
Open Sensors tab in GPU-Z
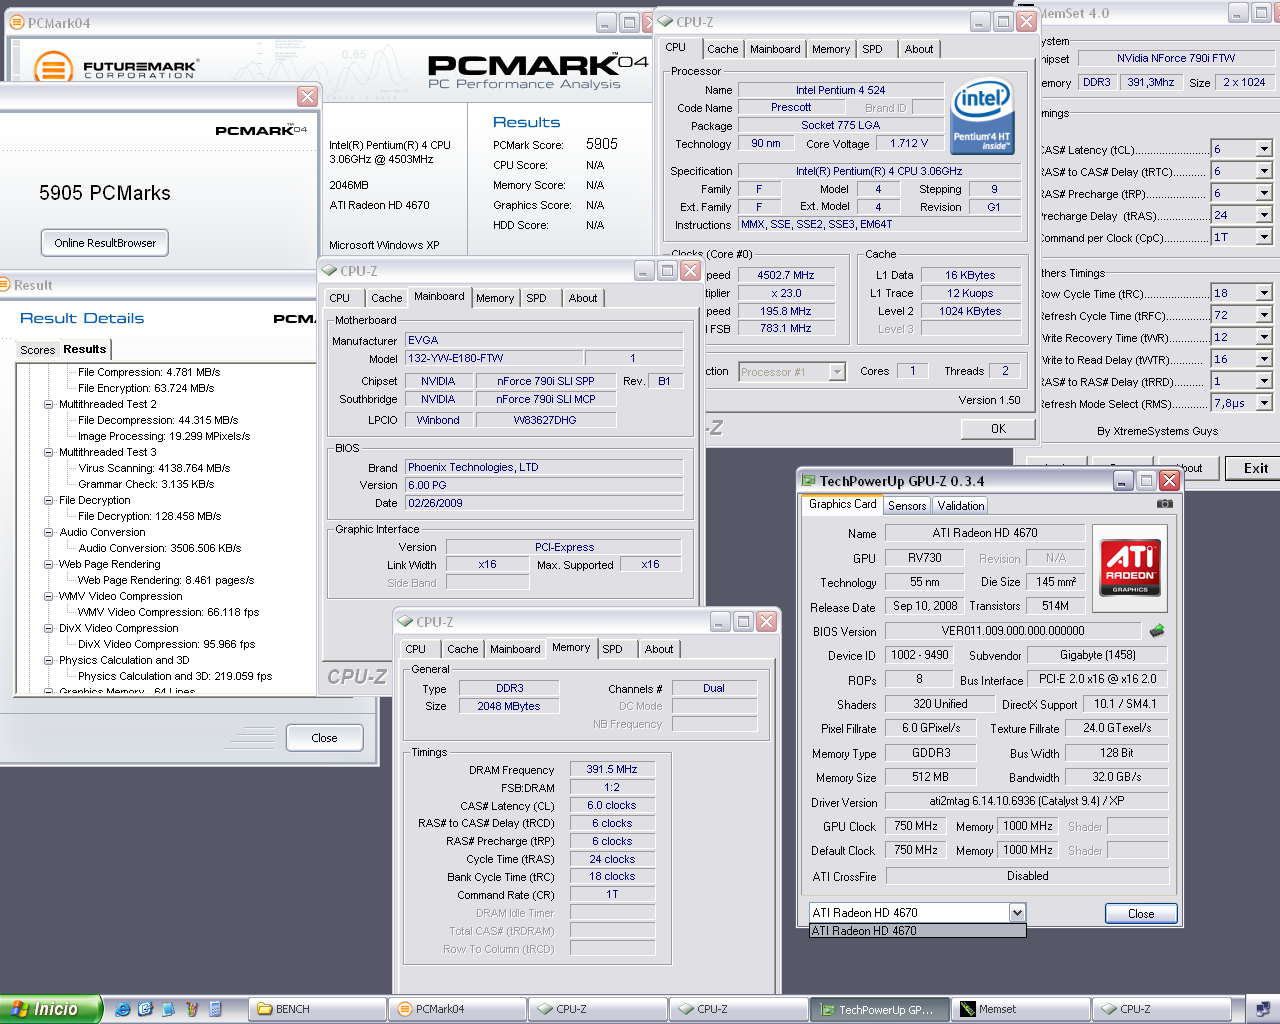(907, 506)
